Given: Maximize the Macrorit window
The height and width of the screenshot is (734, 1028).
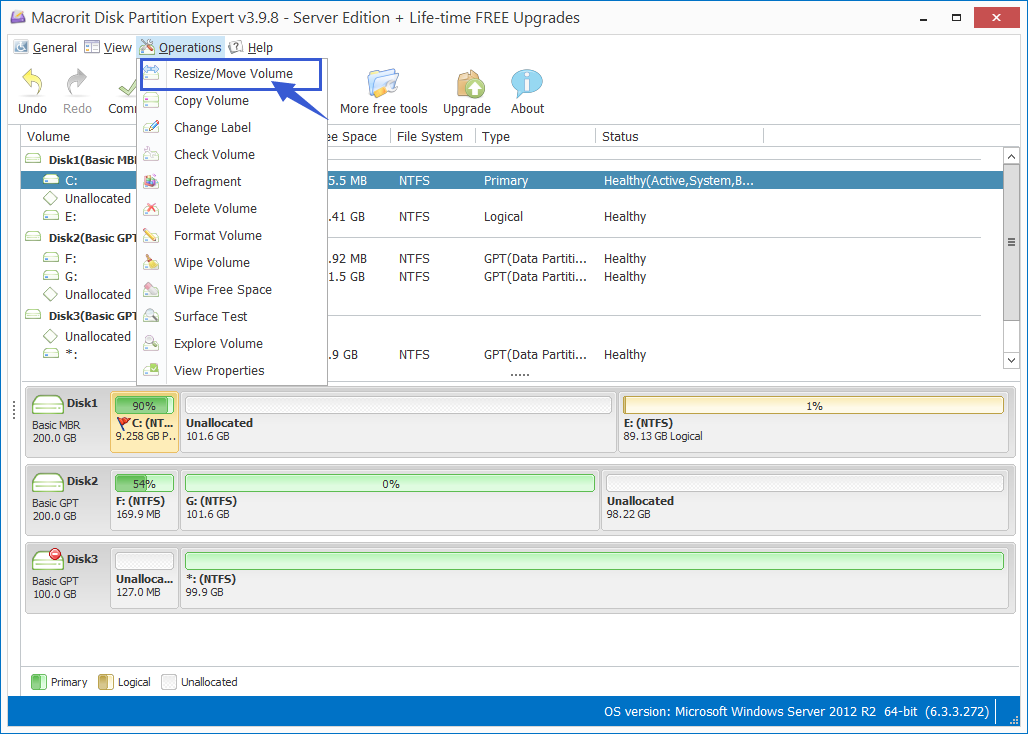Looking at the screenshot, I should 957,18.
